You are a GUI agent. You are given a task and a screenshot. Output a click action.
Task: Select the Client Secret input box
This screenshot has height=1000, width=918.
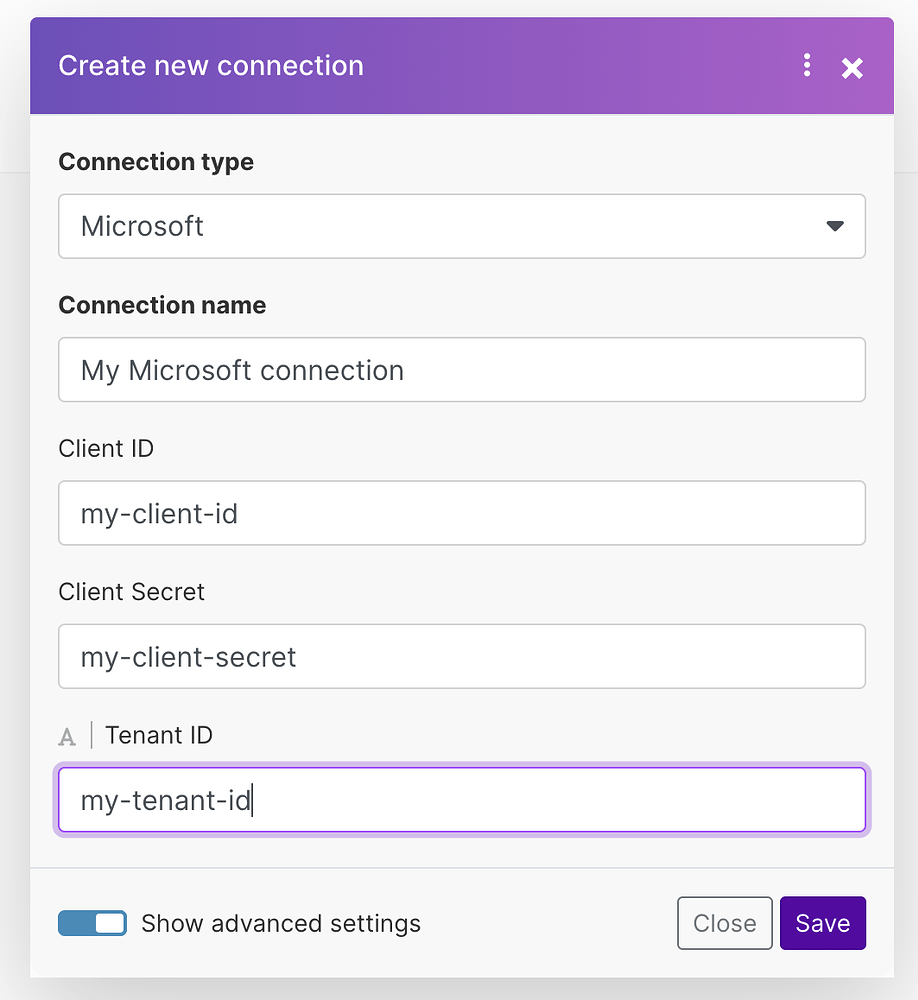(462, 657)
